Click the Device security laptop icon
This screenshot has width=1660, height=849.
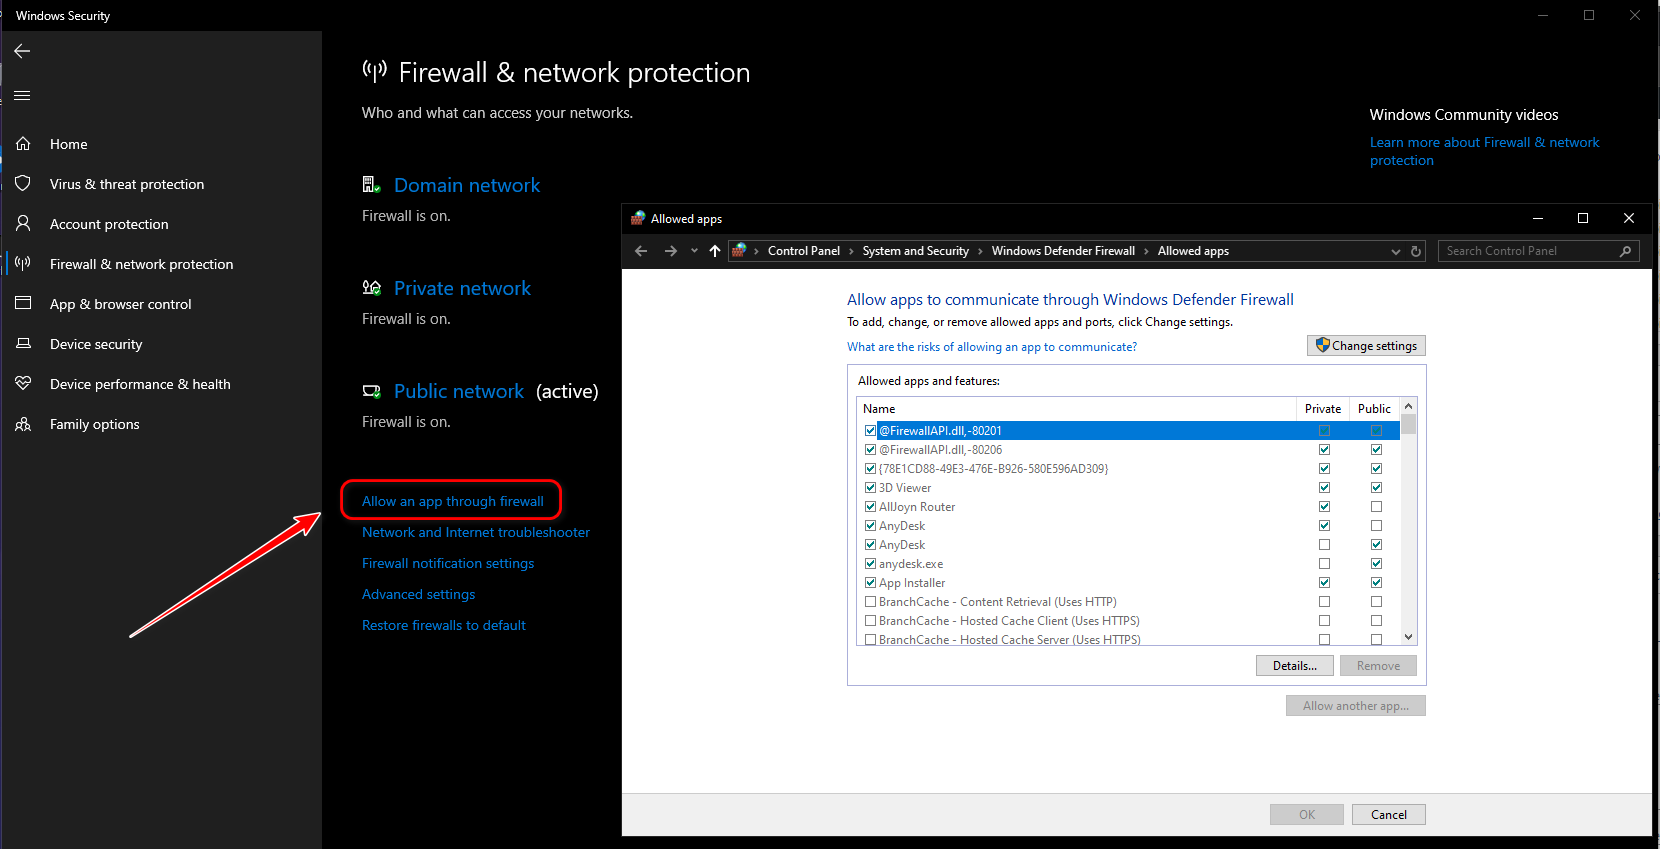coord(23,344)
